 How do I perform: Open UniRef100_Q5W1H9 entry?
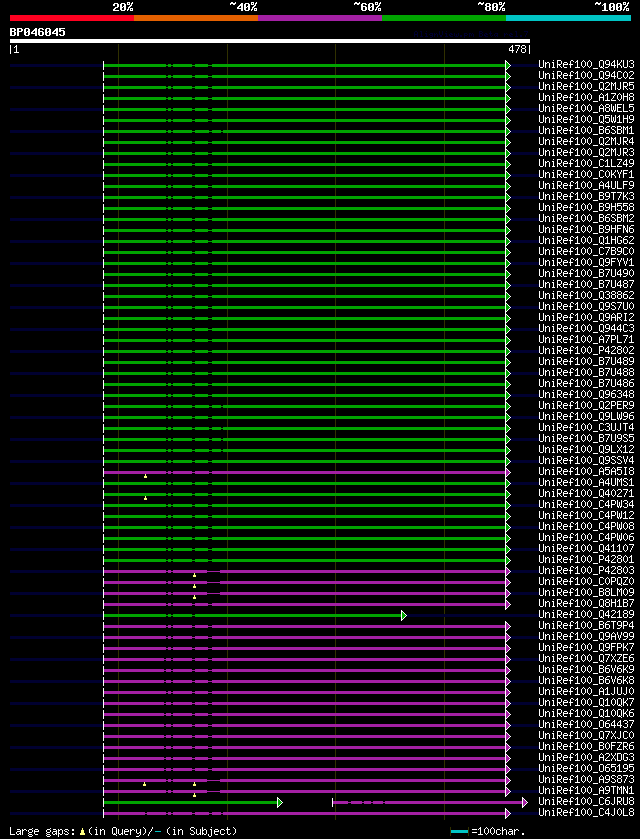tap(586, 120)
